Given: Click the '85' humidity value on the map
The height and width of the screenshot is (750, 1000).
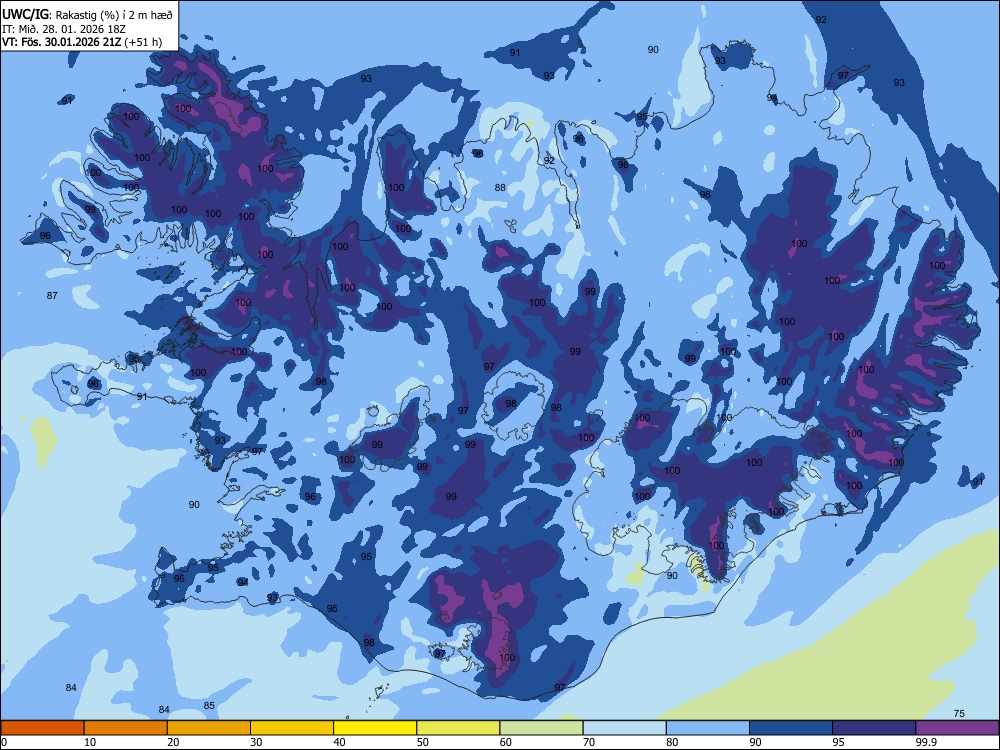Looking at the screenshot, I should tap(209, 705).
